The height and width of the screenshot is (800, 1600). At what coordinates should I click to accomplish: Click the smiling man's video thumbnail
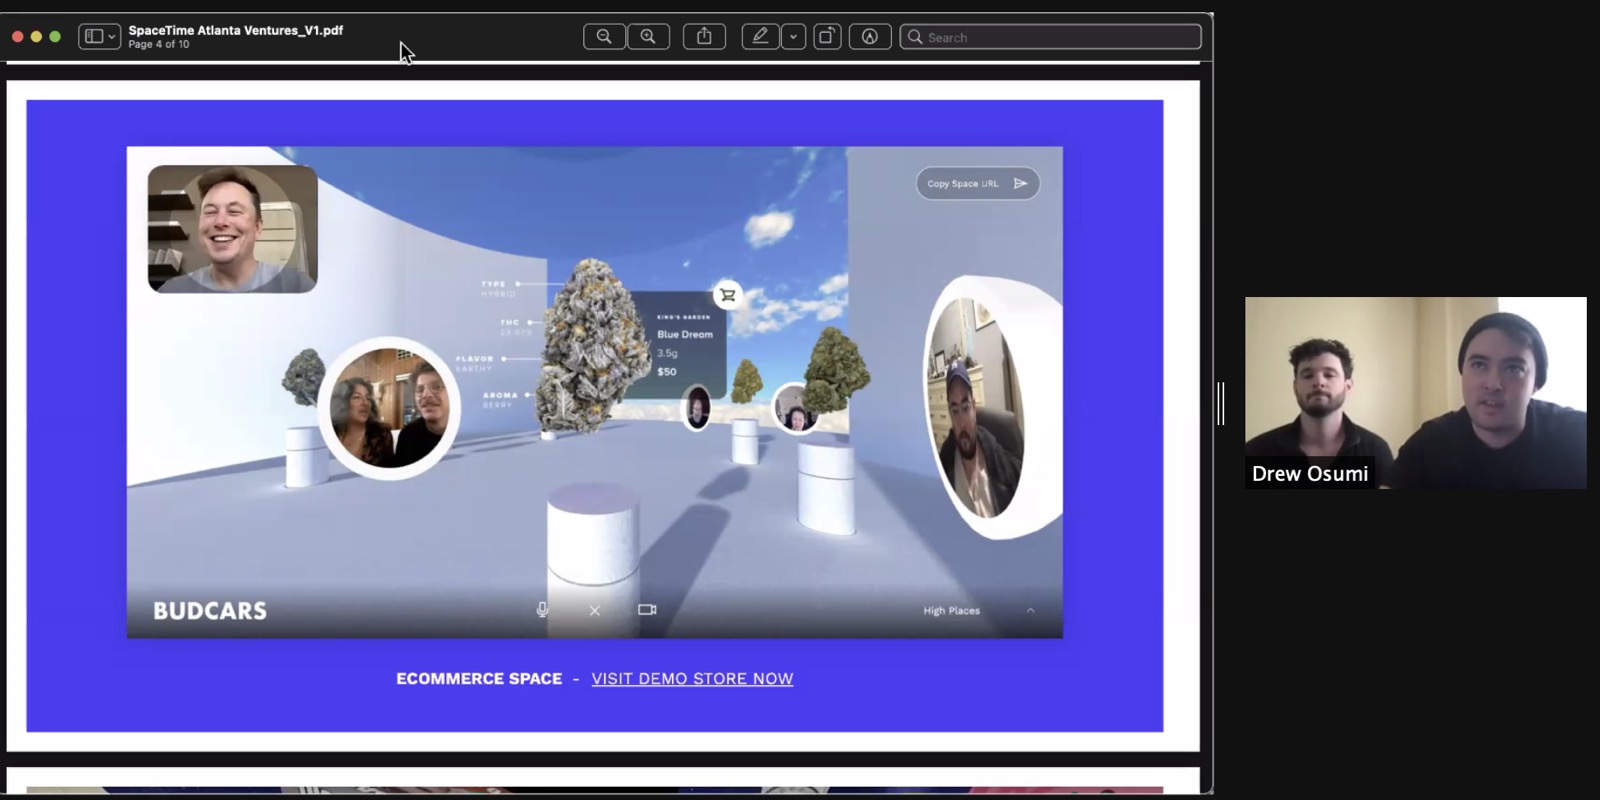click(233, 229)
